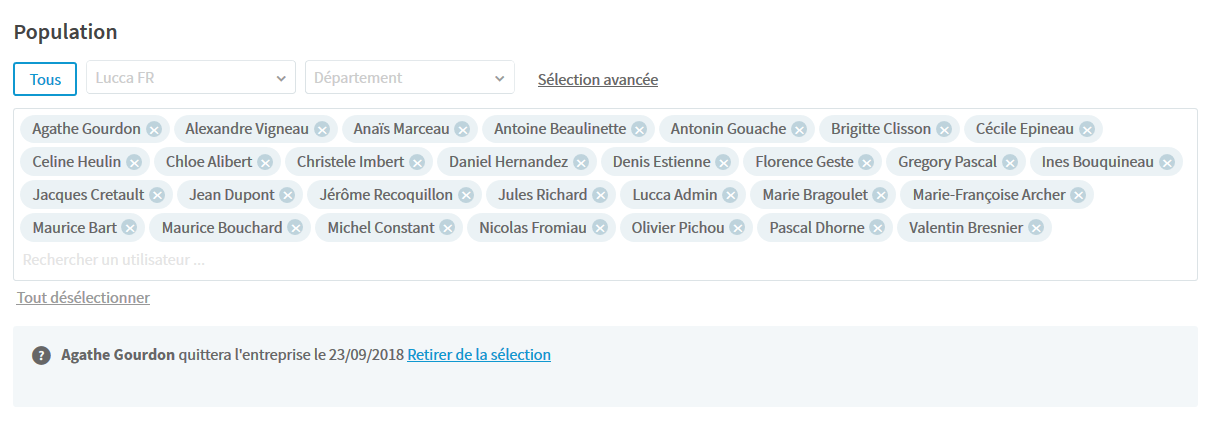Open Sélection avancée link
The width and height of the screenshot is (1211, 428).
(598, 79)
